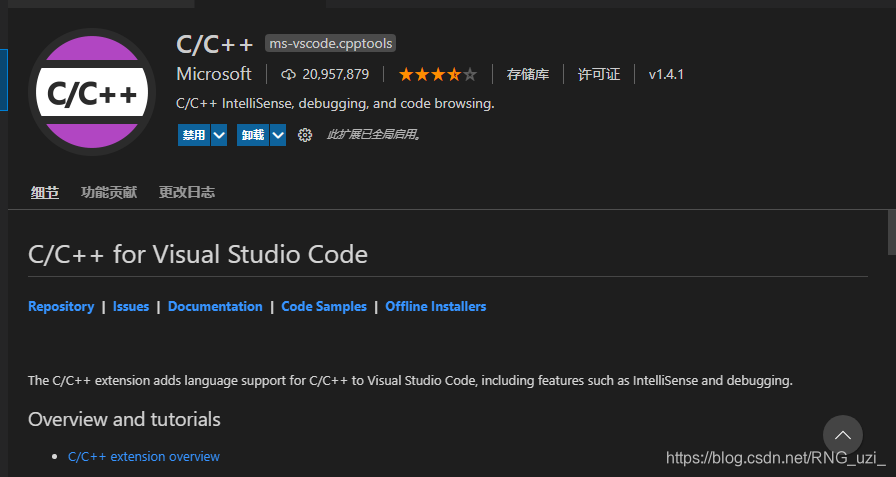Viewport: 896px width, 477px height.
Task: Click the 20,957,879 install count
Action: tap(335, 74)
